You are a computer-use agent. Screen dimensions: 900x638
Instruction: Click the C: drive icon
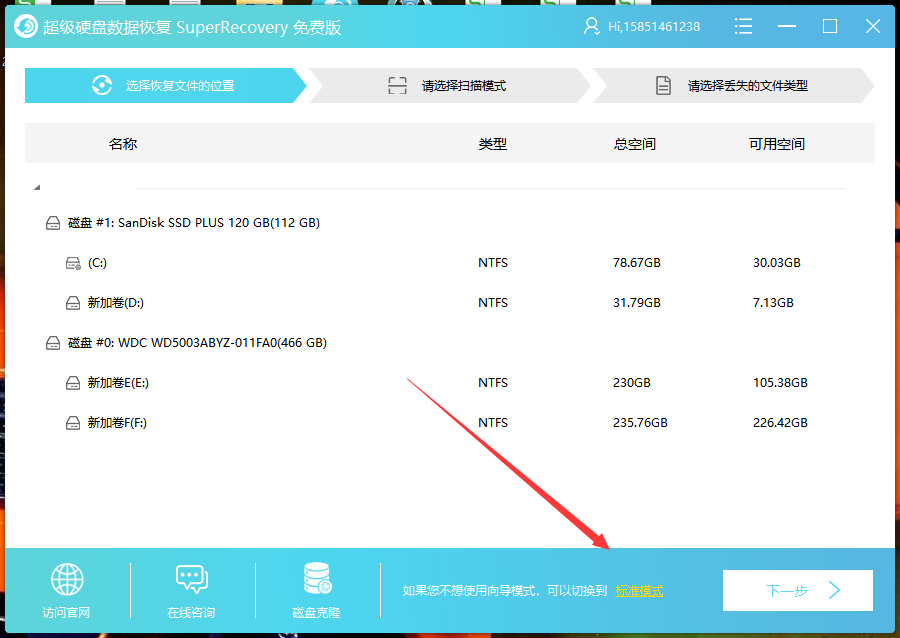[73, 263]
